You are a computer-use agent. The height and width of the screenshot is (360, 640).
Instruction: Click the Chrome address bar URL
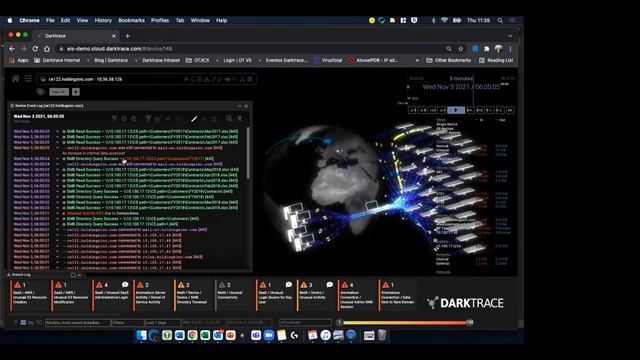click(x=120, y=49)
